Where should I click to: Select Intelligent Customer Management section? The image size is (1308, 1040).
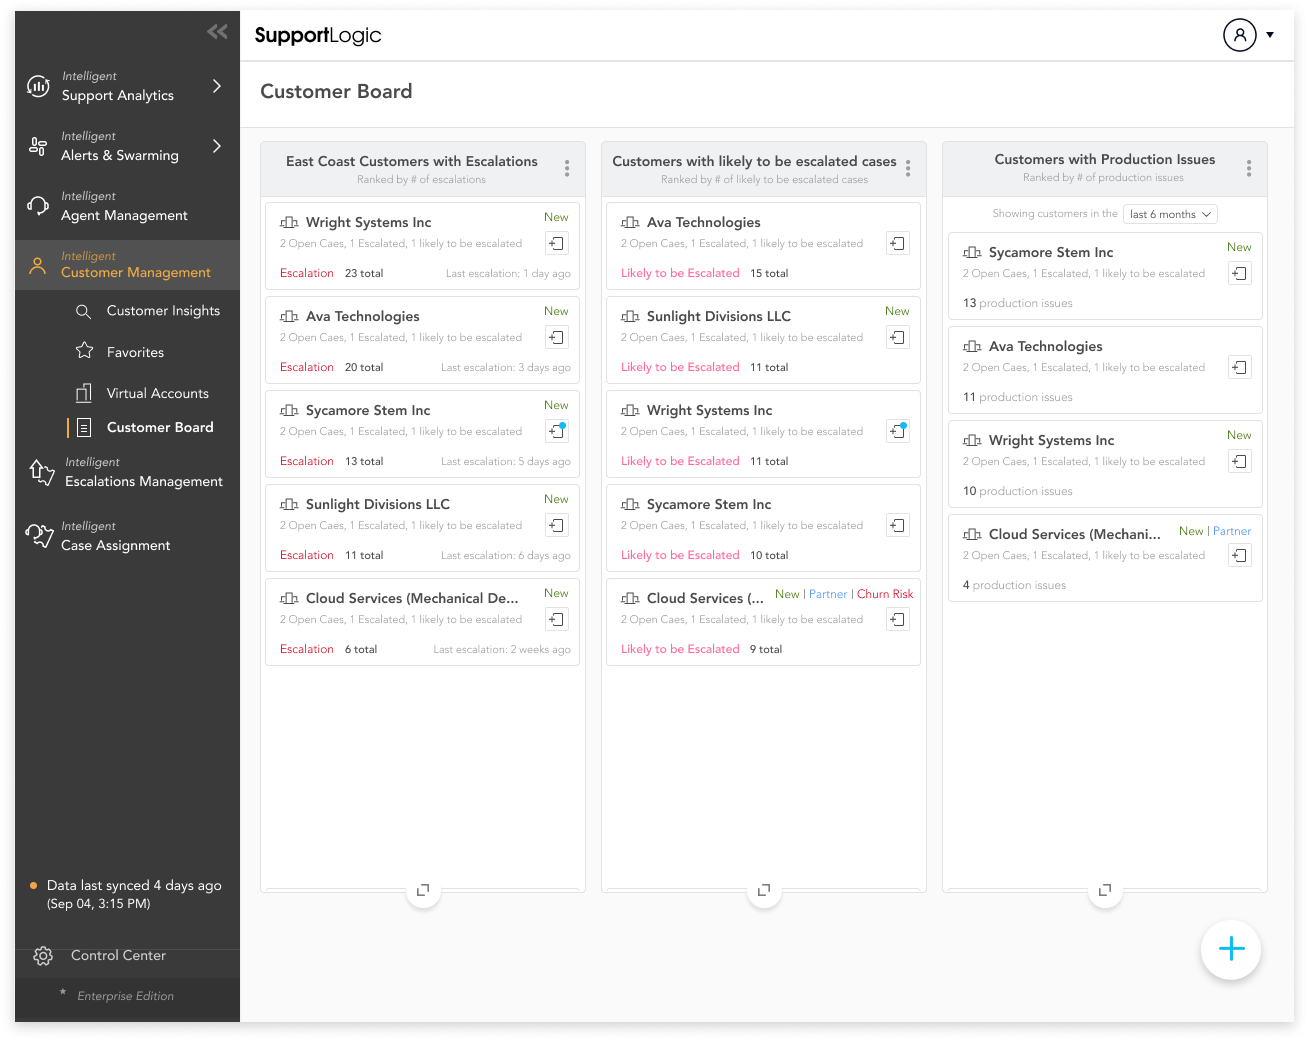point(127,265)
